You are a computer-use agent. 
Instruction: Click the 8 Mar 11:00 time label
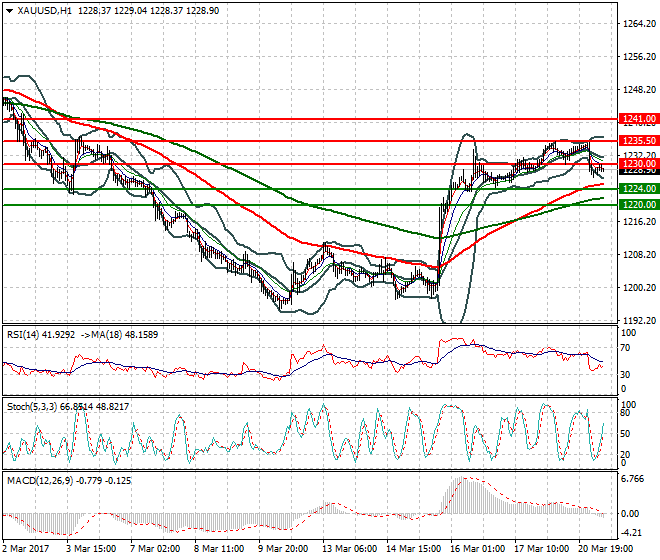[219, 549]
